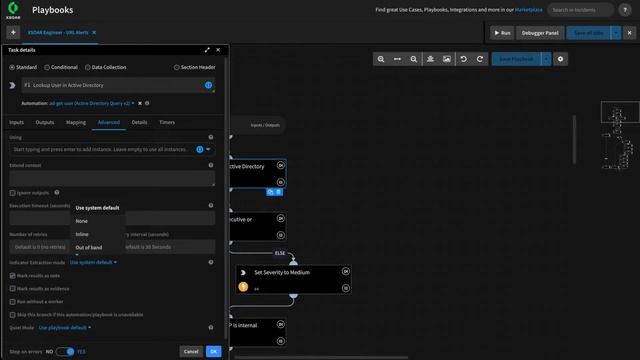
Task: Click the auto-arrange layout icon
Action: pos(430,59)
